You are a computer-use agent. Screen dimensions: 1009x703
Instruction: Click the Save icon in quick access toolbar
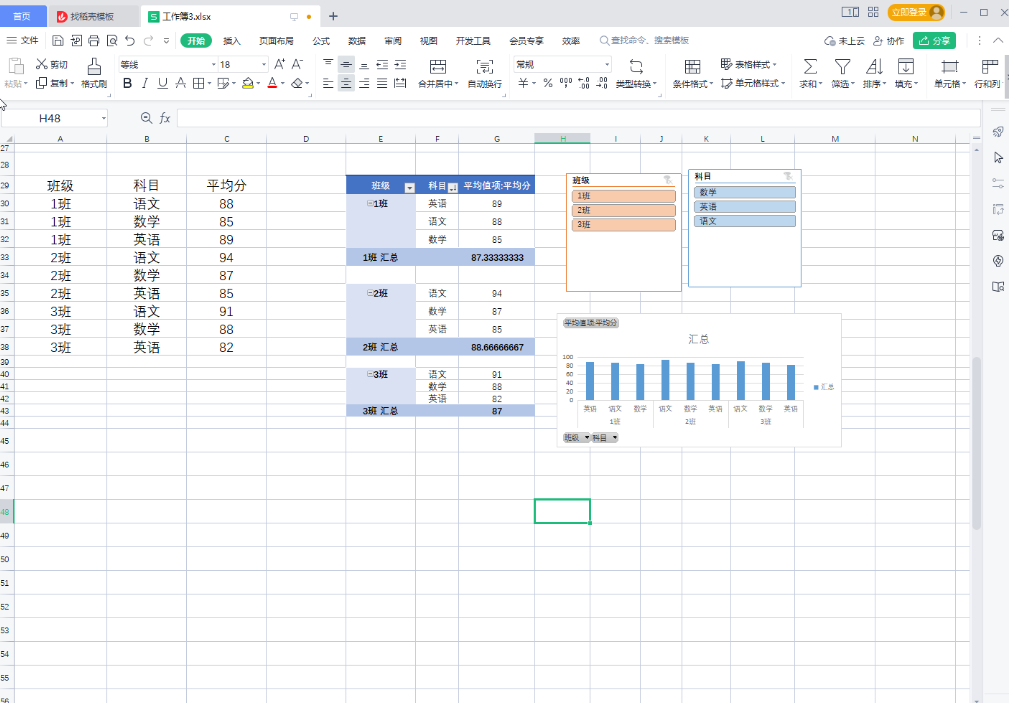58,41
